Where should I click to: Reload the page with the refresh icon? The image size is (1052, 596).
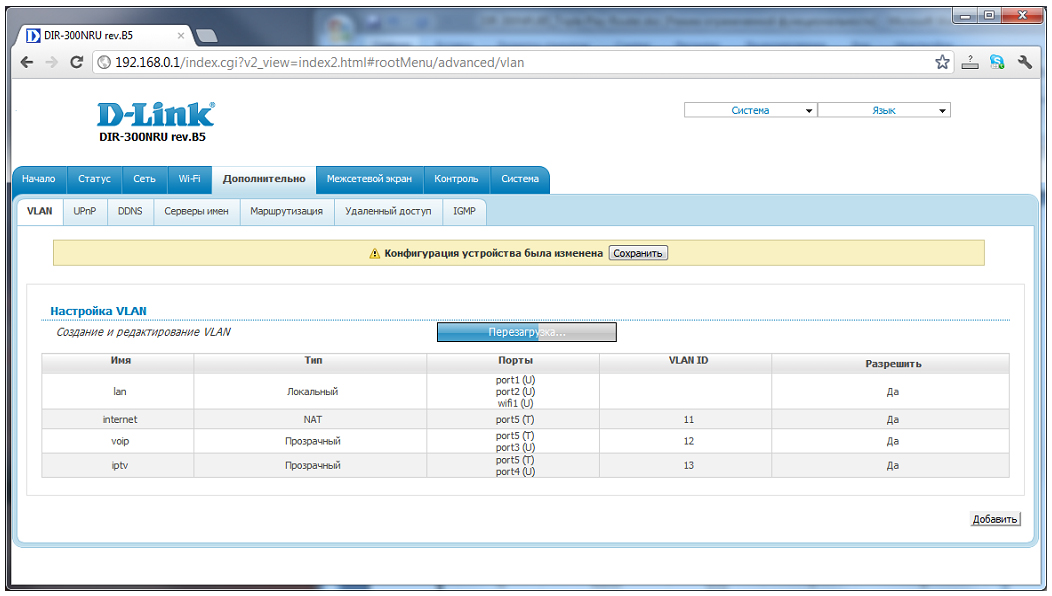click(x=76, y=62)
